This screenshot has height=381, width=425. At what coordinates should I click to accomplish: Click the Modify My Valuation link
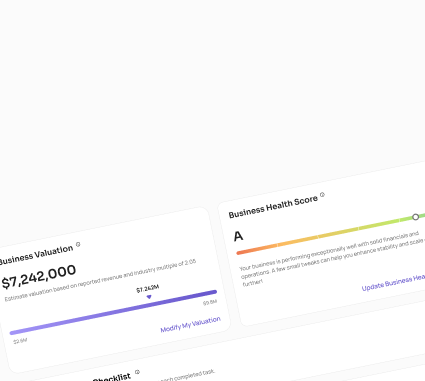[x=190, y=324]
